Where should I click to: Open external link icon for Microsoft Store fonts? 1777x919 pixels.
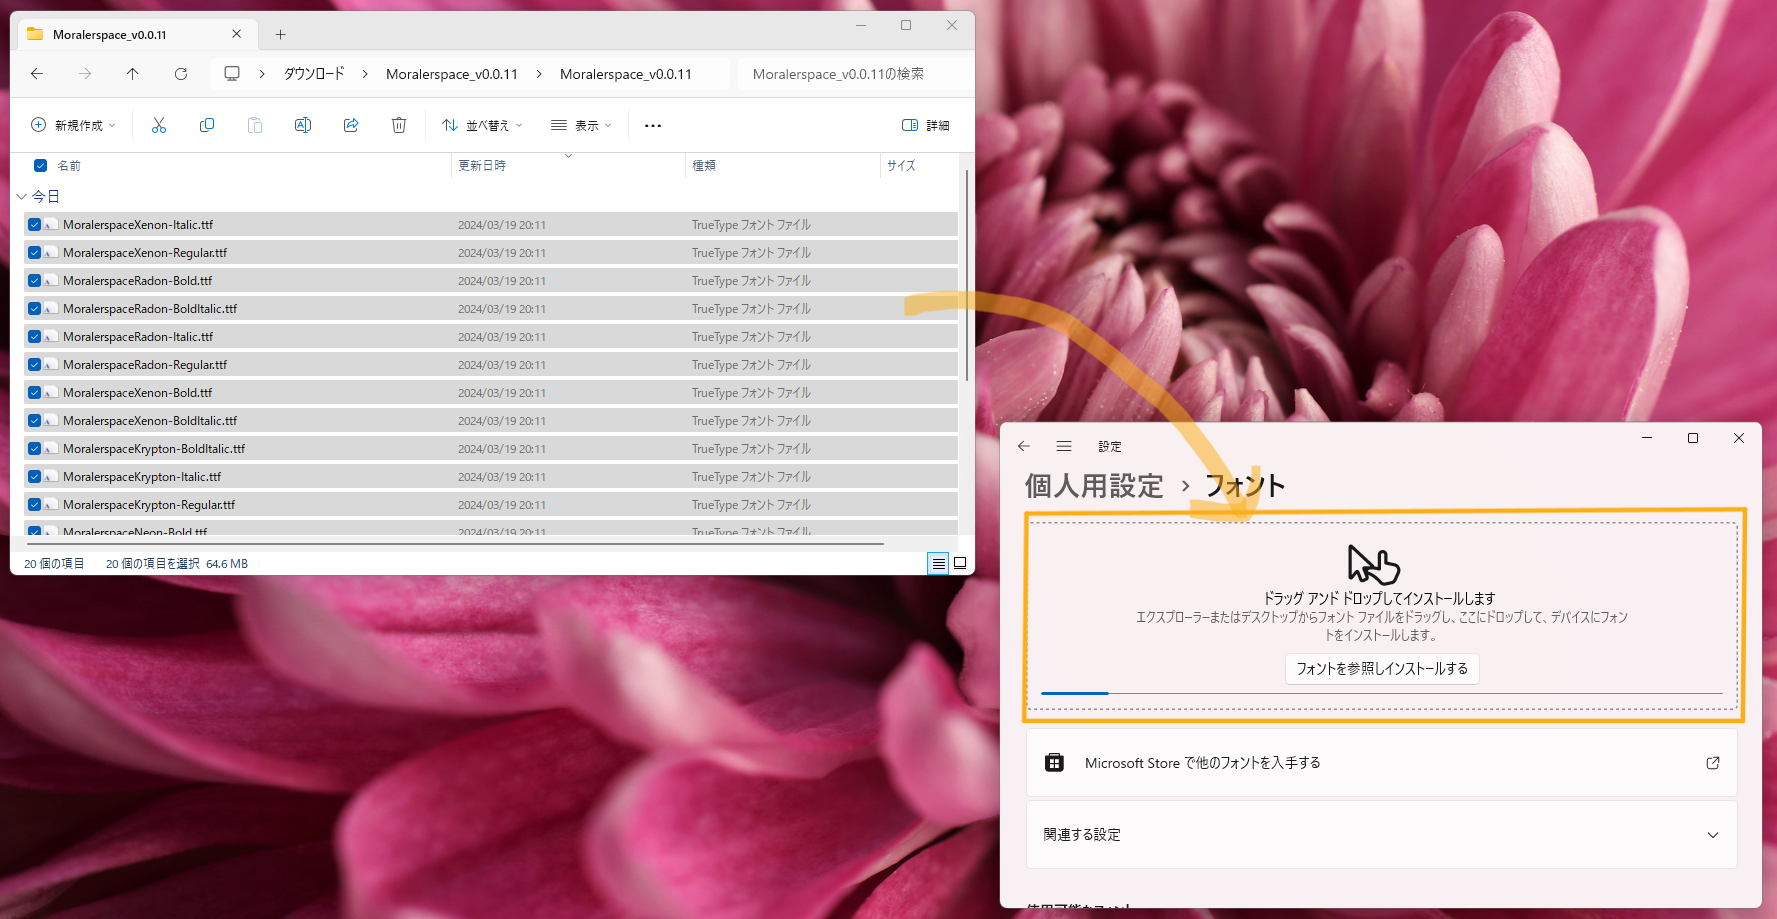click(x=1713, y=763)
